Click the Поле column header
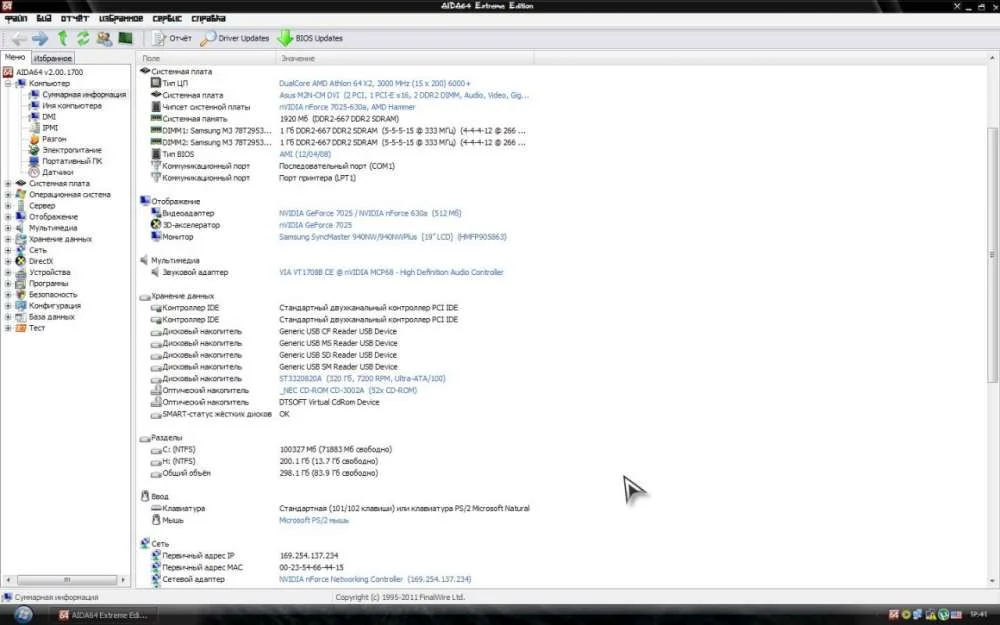1000x625 pixels. (206, 58)
